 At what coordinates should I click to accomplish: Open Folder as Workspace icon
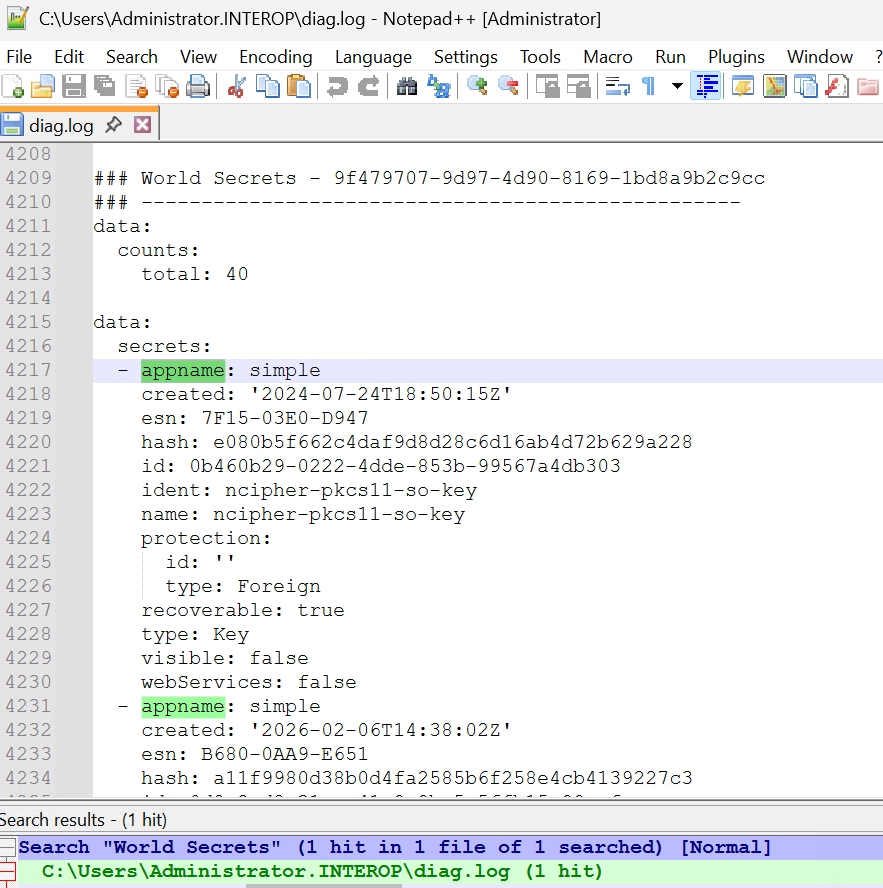868,87
